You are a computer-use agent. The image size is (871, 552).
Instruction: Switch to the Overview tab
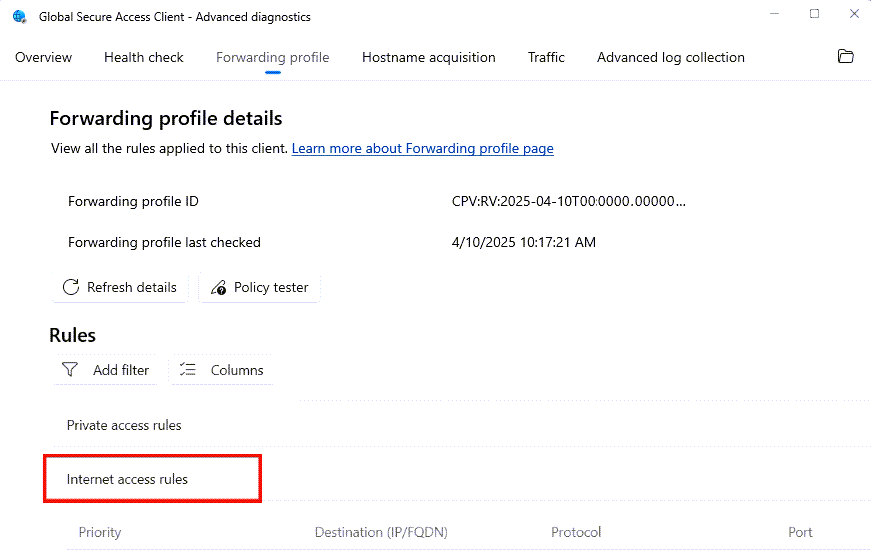(43, 57)
